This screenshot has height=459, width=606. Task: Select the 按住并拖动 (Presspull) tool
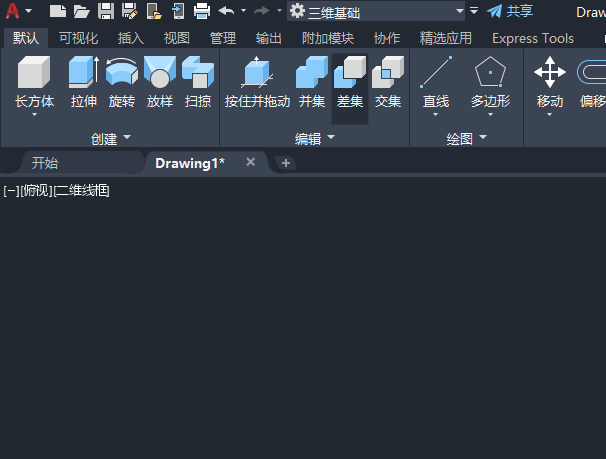point(257,82)
